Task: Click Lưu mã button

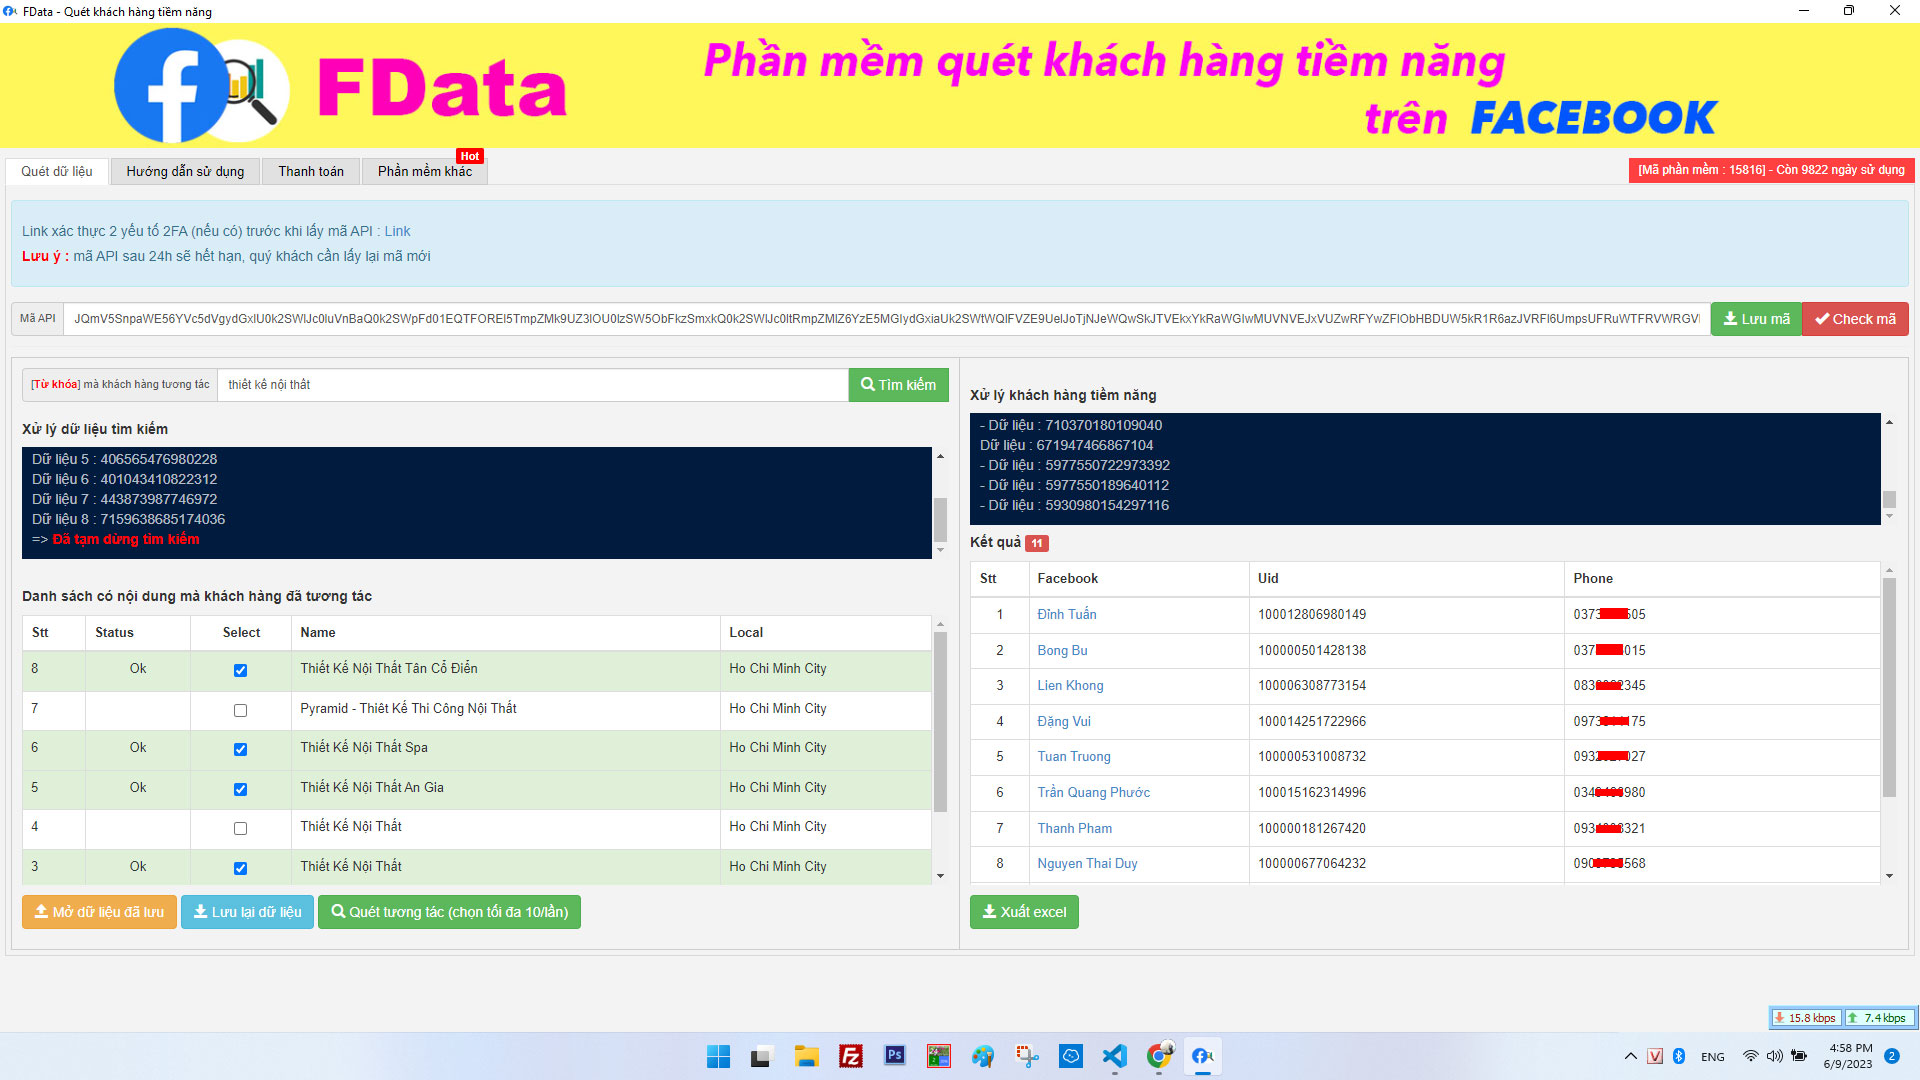Action: pos(1756,319)
